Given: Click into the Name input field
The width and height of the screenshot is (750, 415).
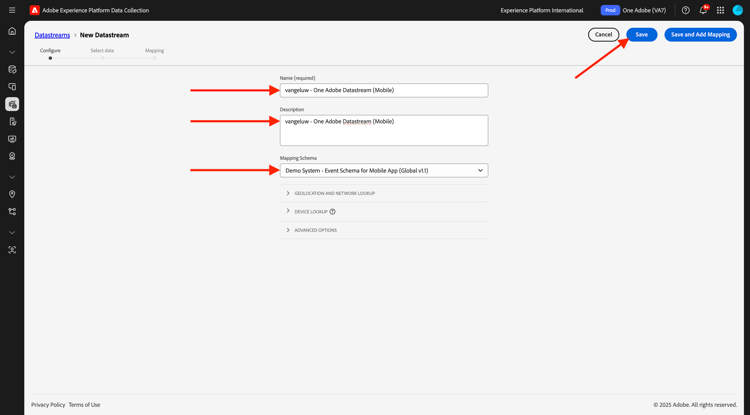Looking at the screenshot, I should pos(384,90).
